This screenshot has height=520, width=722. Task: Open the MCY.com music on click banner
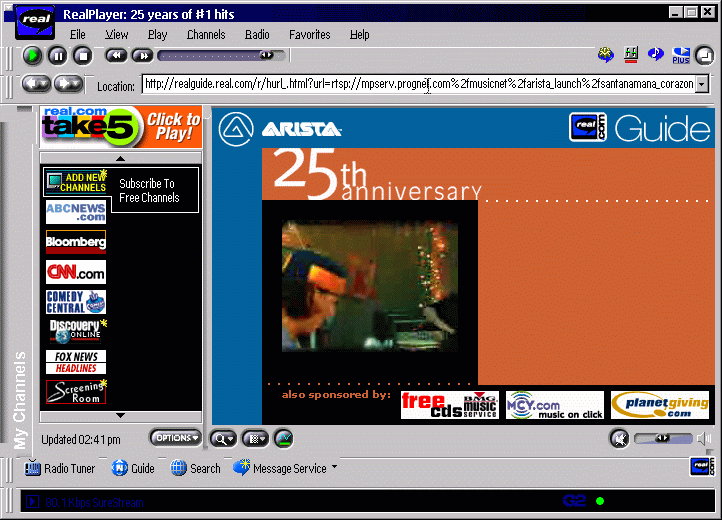coord(554,405)
